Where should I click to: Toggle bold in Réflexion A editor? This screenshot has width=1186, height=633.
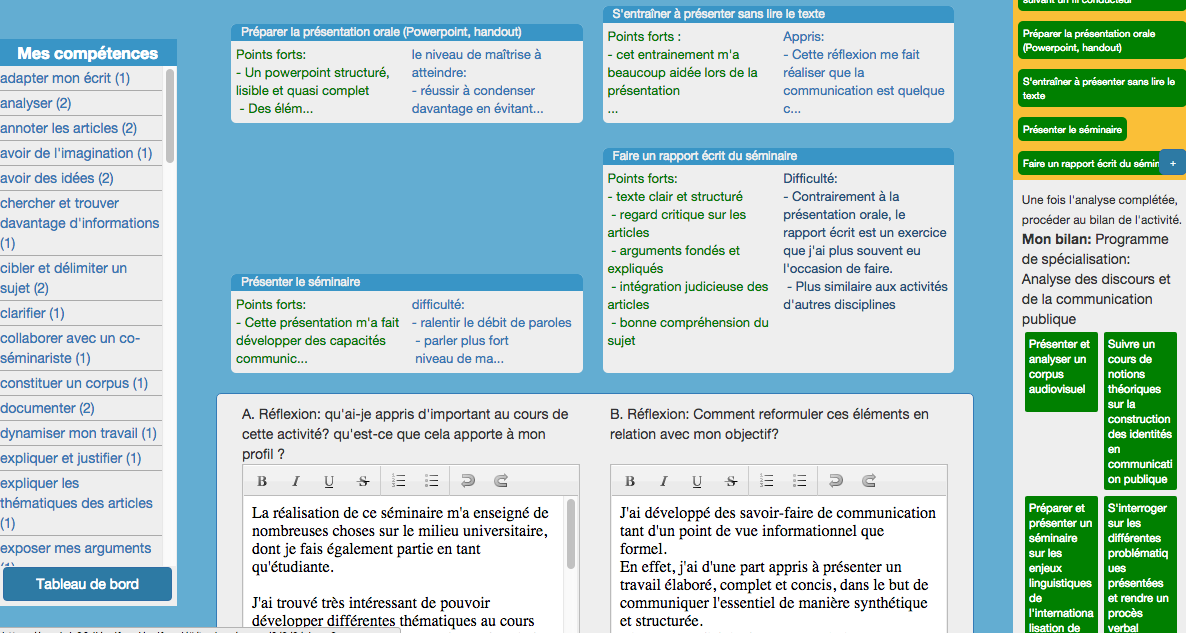pyautogui.click(x=262, y=481)
